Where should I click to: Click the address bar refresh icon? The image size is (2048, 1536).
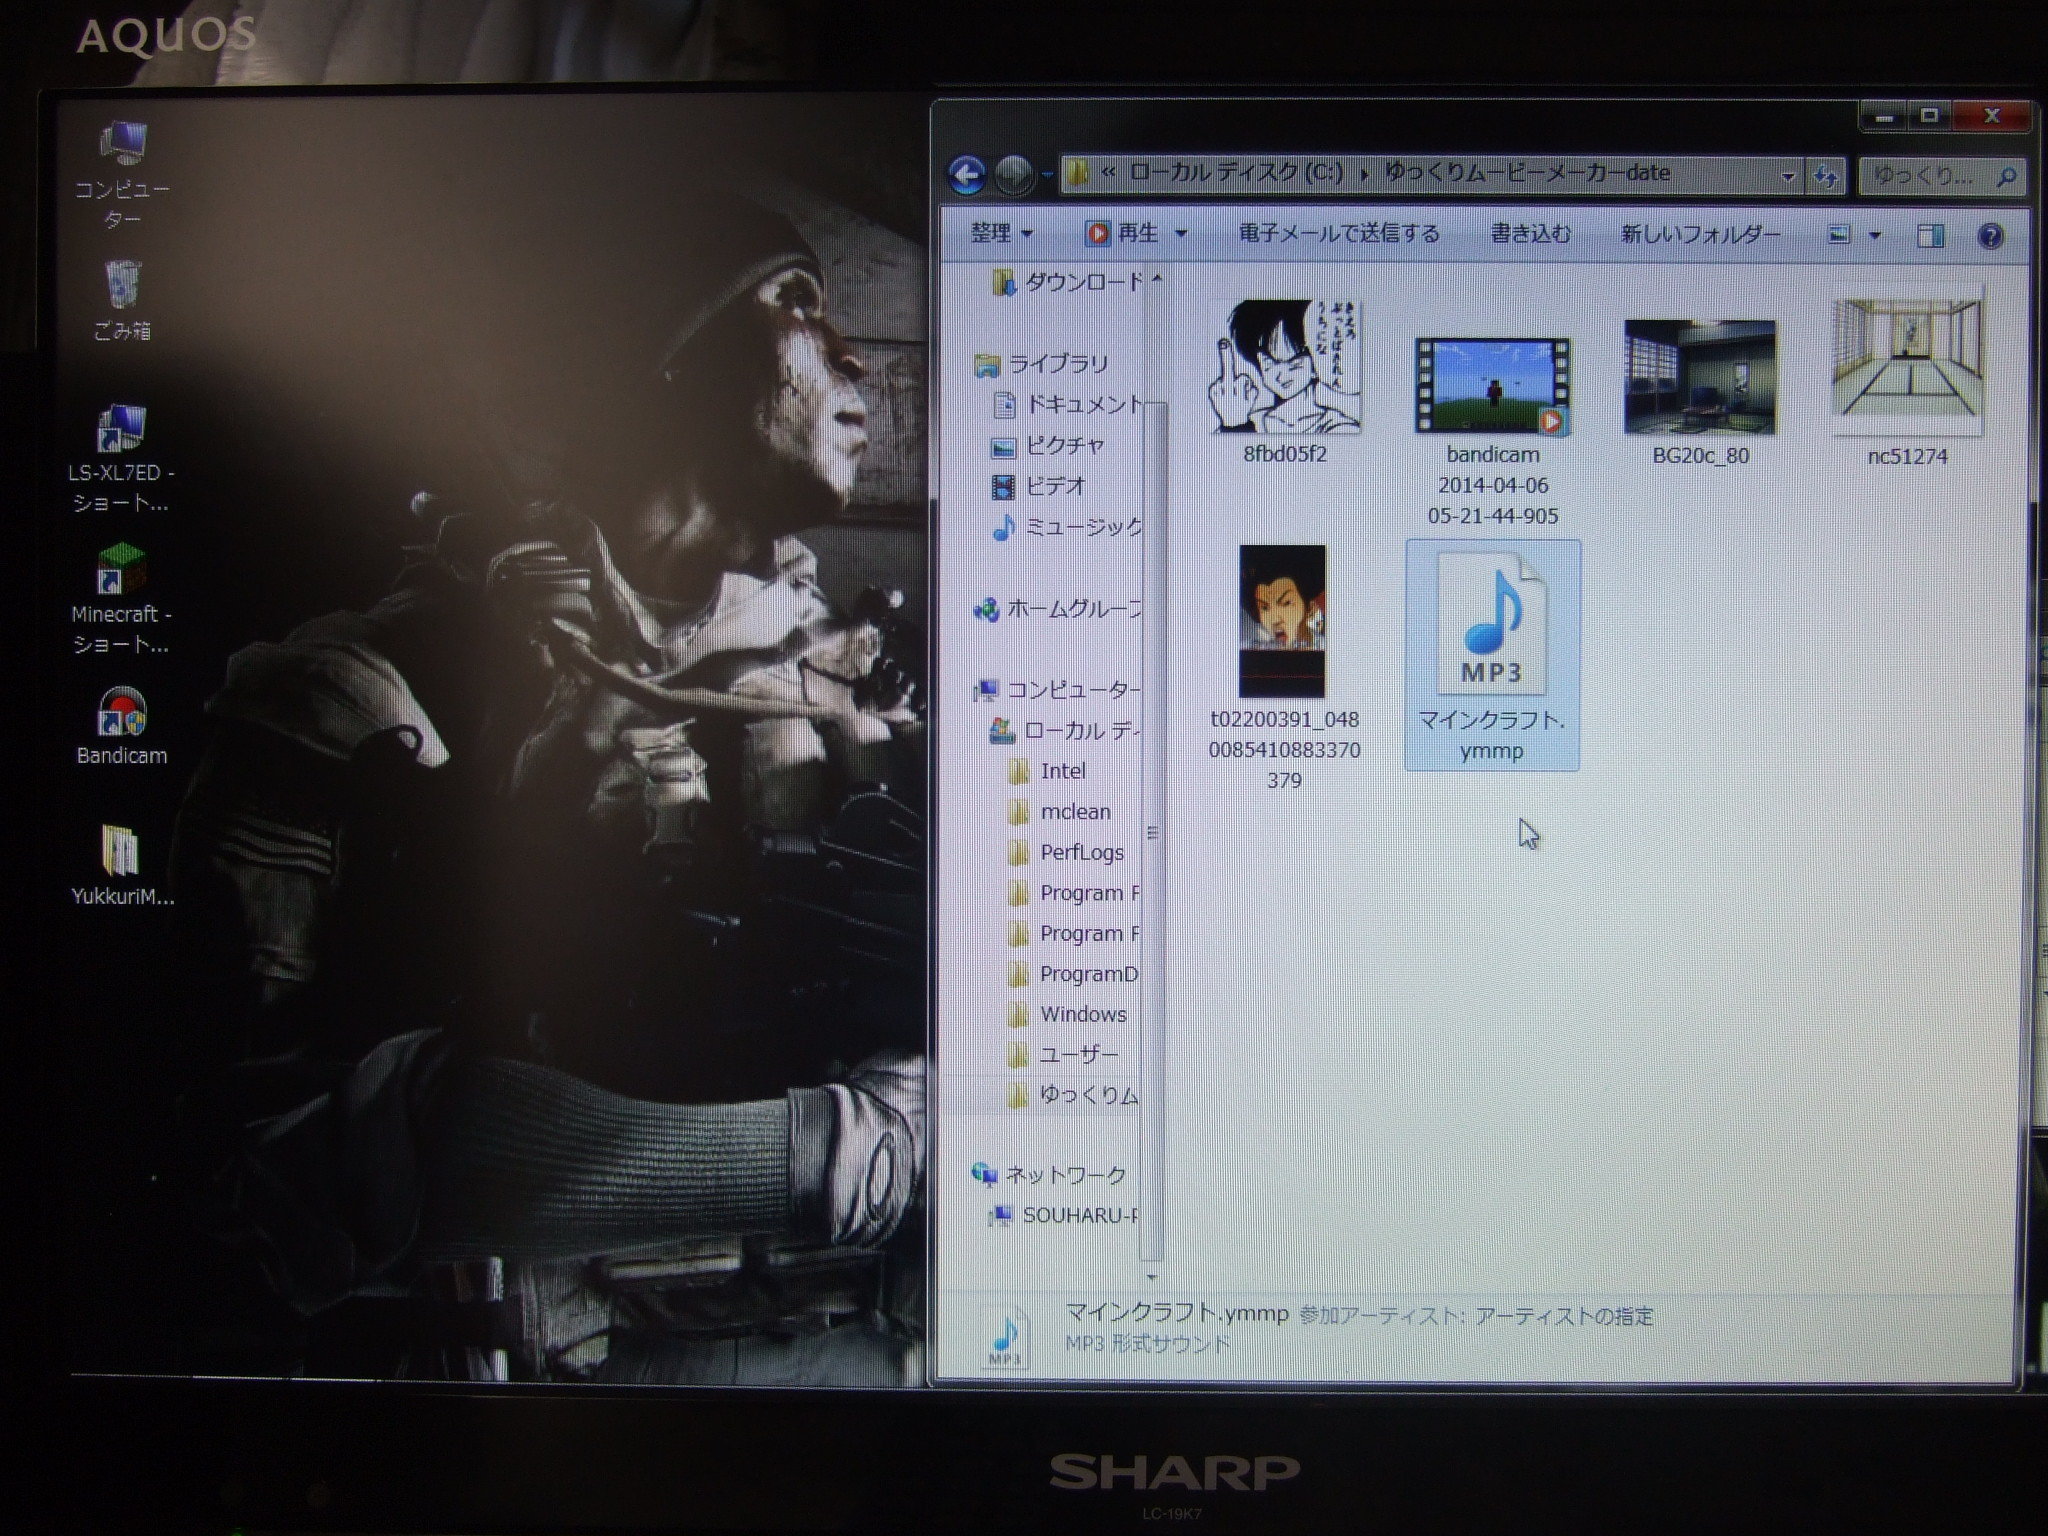point(1826,177)
